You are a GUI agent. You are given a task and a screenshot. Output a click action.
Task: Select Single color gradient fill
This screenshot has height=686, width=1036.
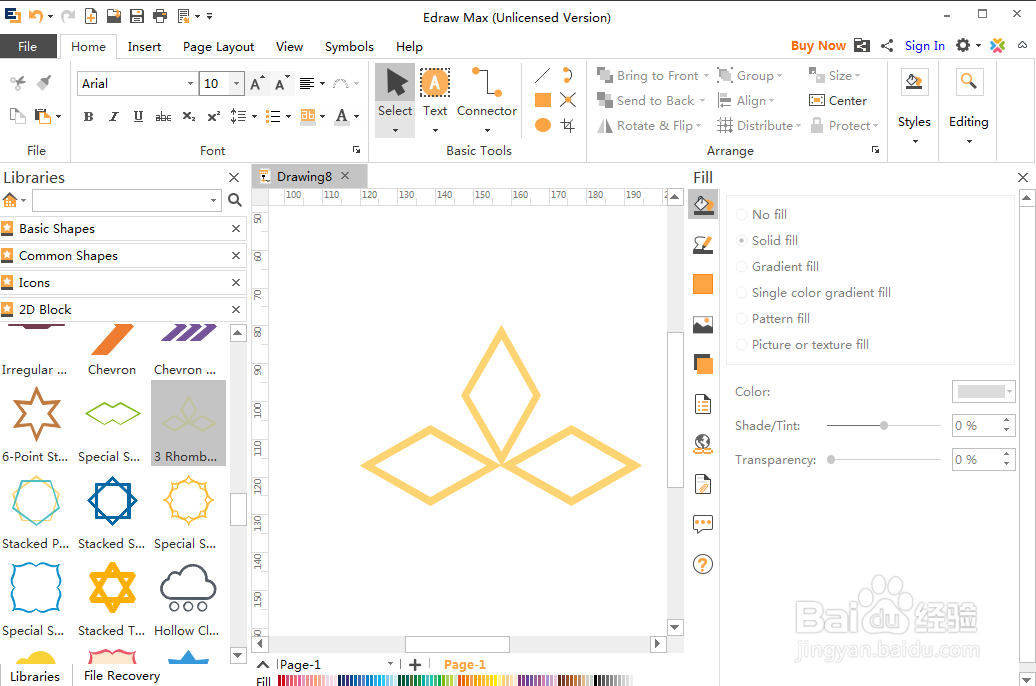click(x=813, y=292)
